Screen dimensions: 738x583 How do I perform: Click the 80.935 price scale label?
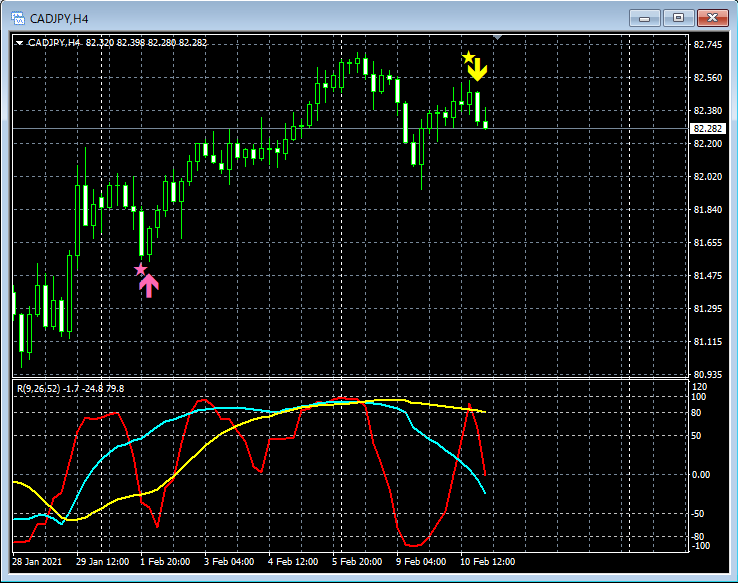707,375
